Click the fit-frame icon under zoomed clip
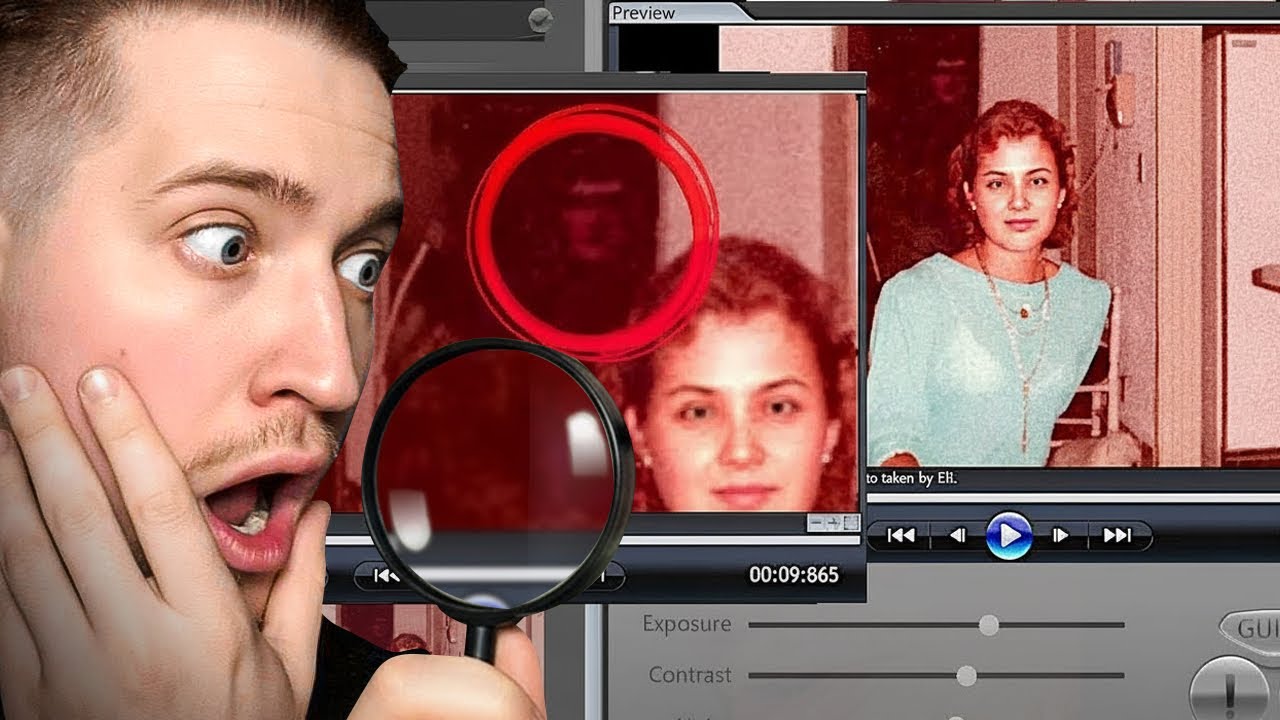The width and height of the screenshot is (1280, 720). [851, 523]
